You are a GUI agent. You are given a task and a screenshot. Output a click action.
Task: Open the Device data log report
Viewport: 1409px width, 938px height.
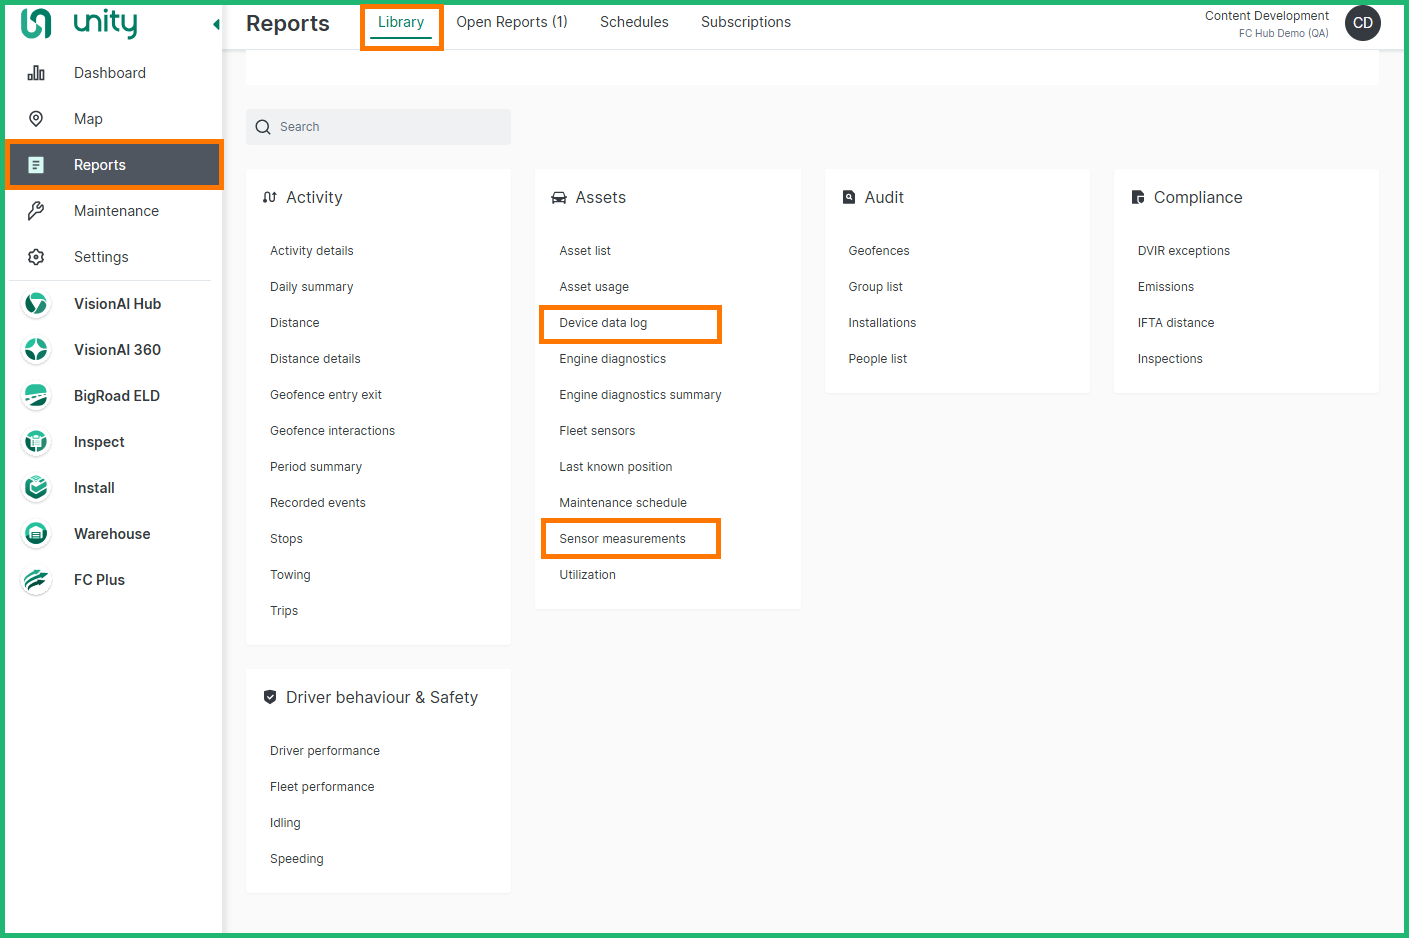click(x=603, y=323)
